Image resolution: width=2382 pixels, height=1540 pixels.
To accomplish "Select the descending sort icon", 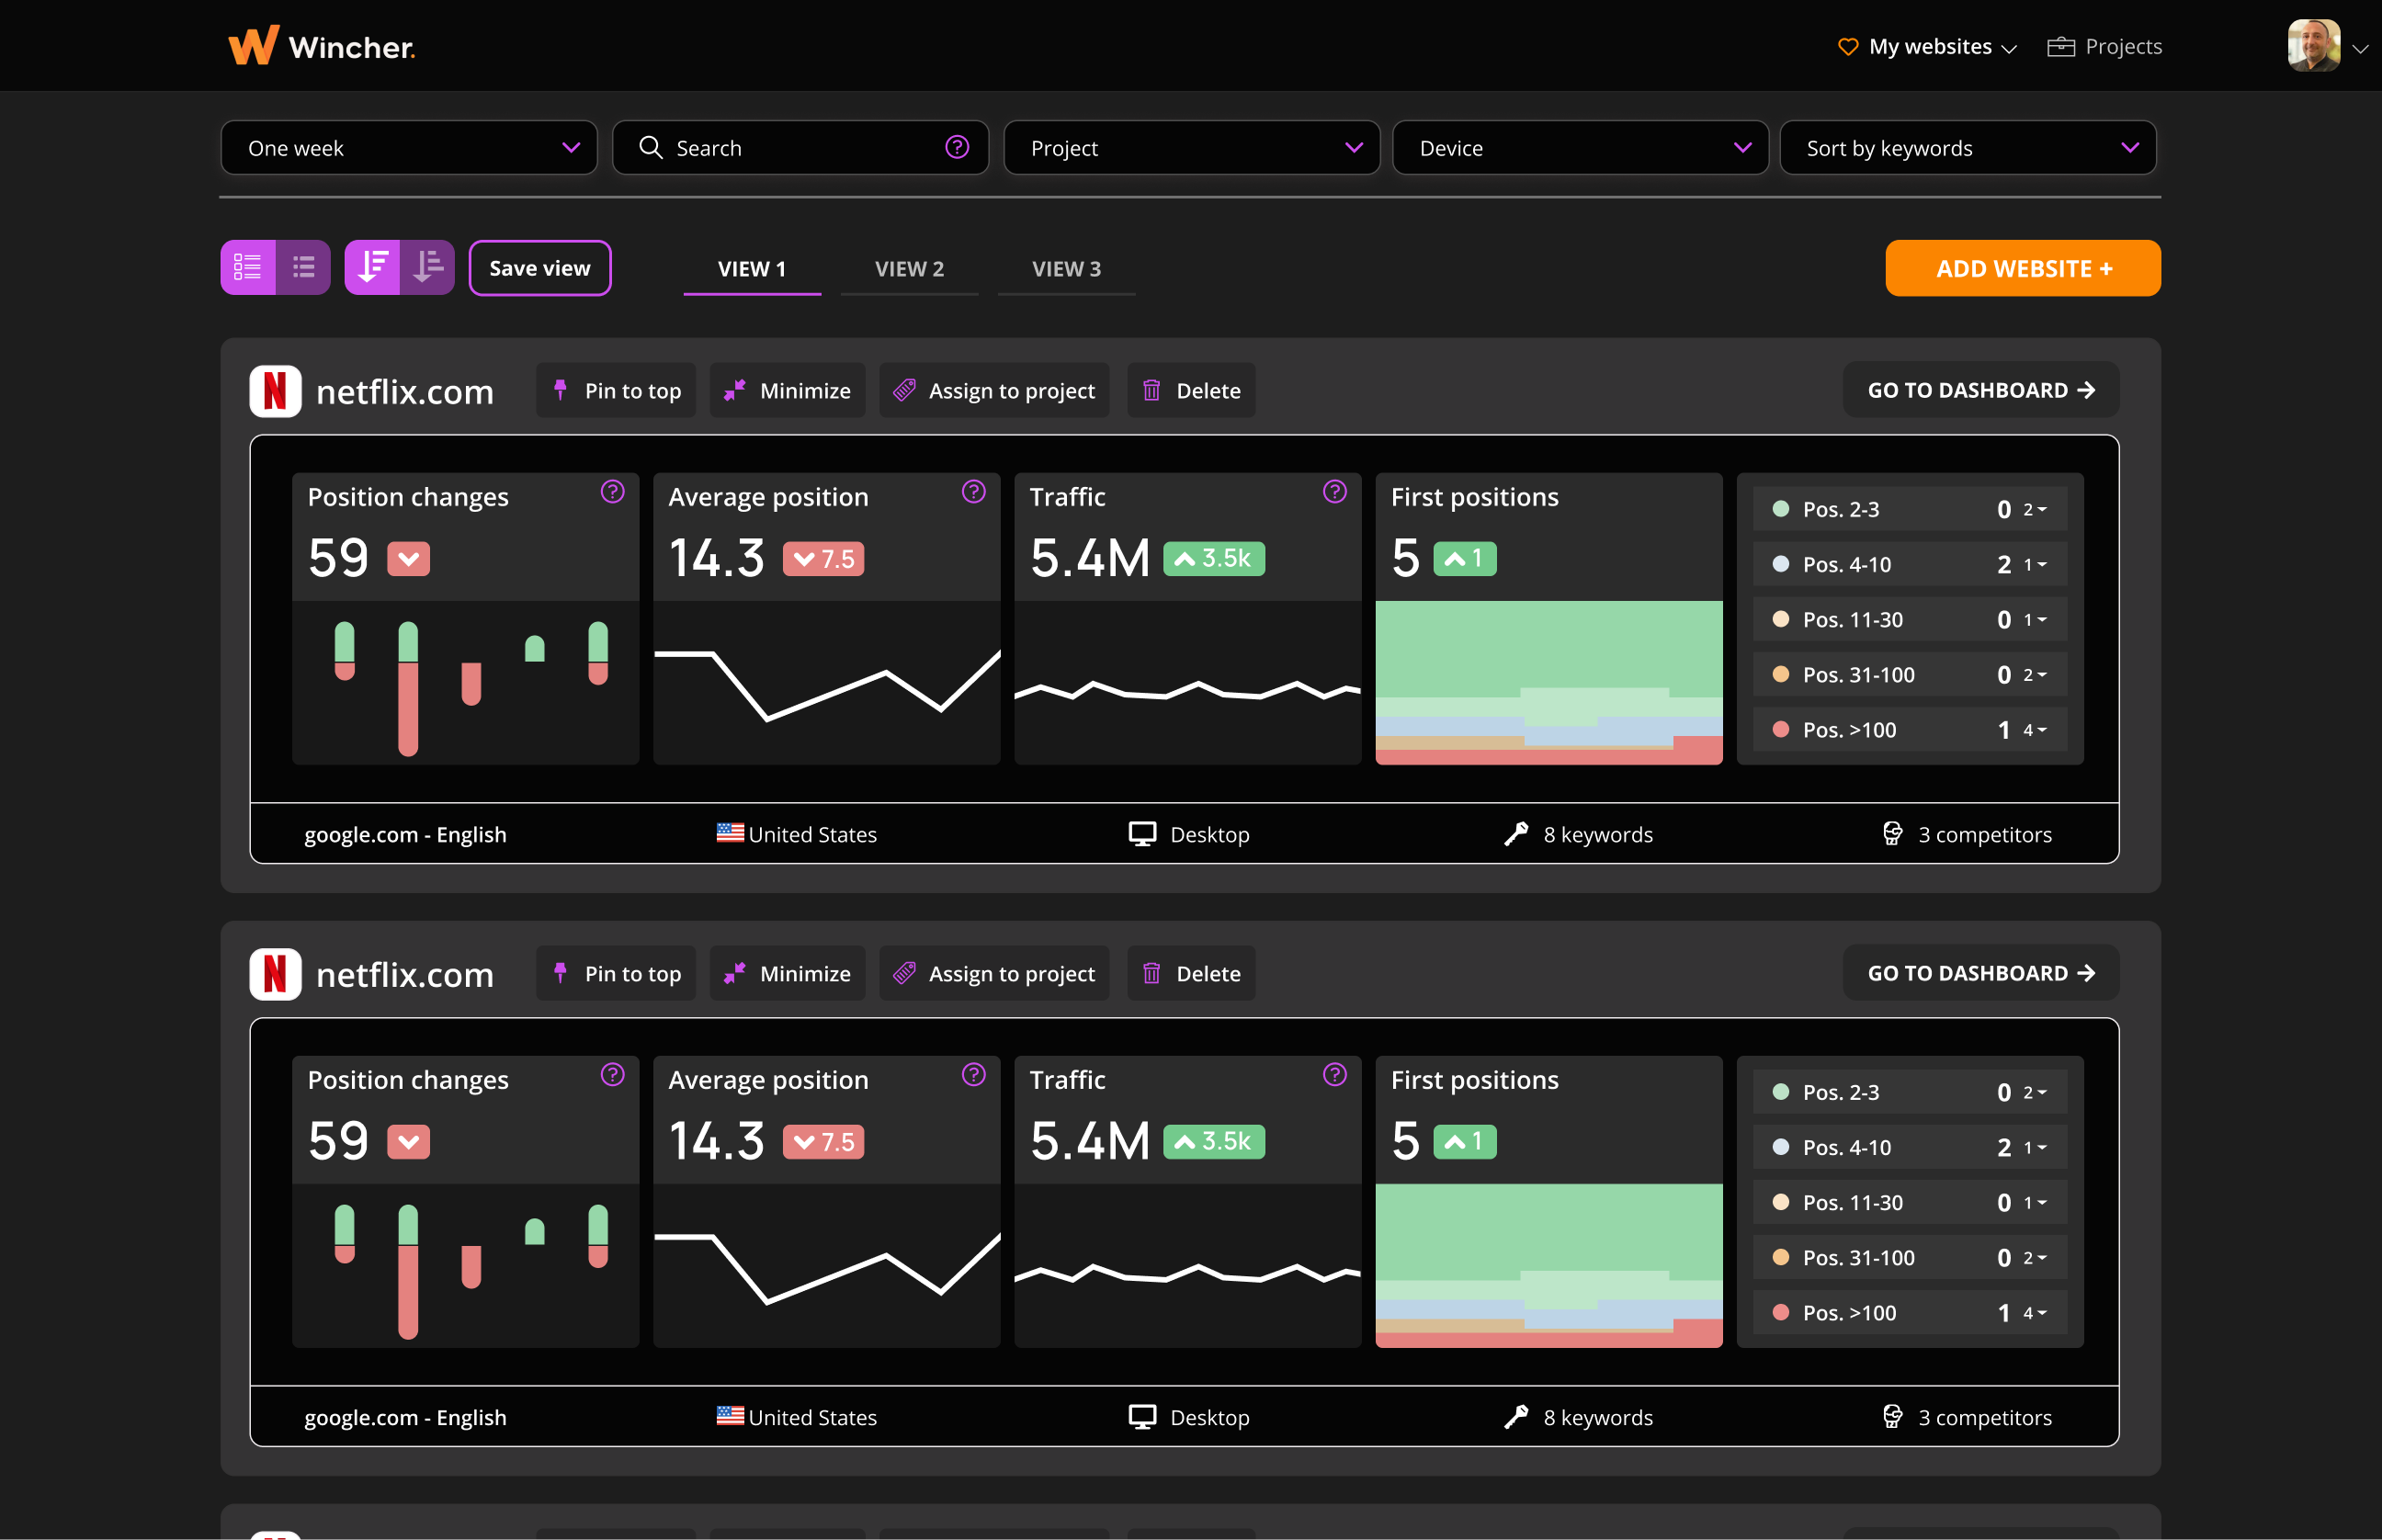I will 374,267.
